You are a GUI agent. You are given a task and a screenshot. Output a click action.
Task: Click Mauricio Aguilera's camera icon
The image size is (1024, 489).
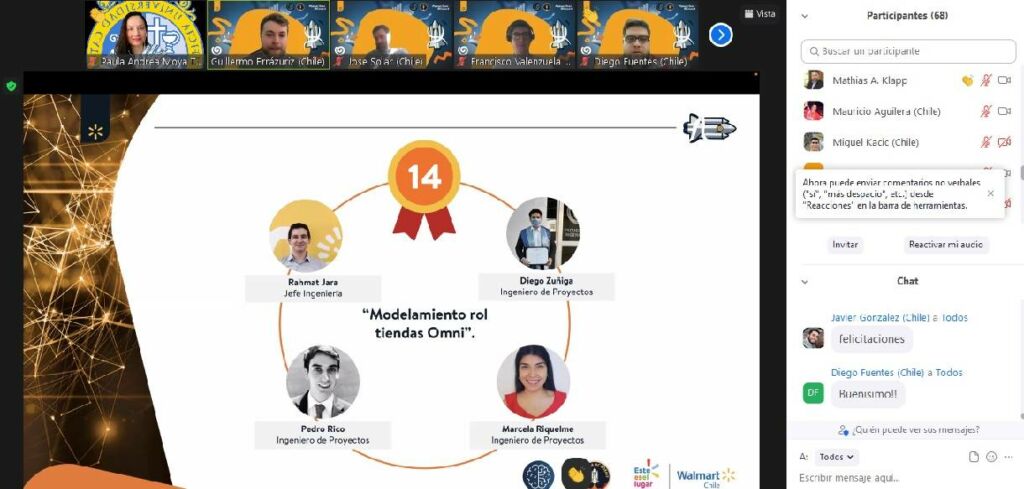1004,111
